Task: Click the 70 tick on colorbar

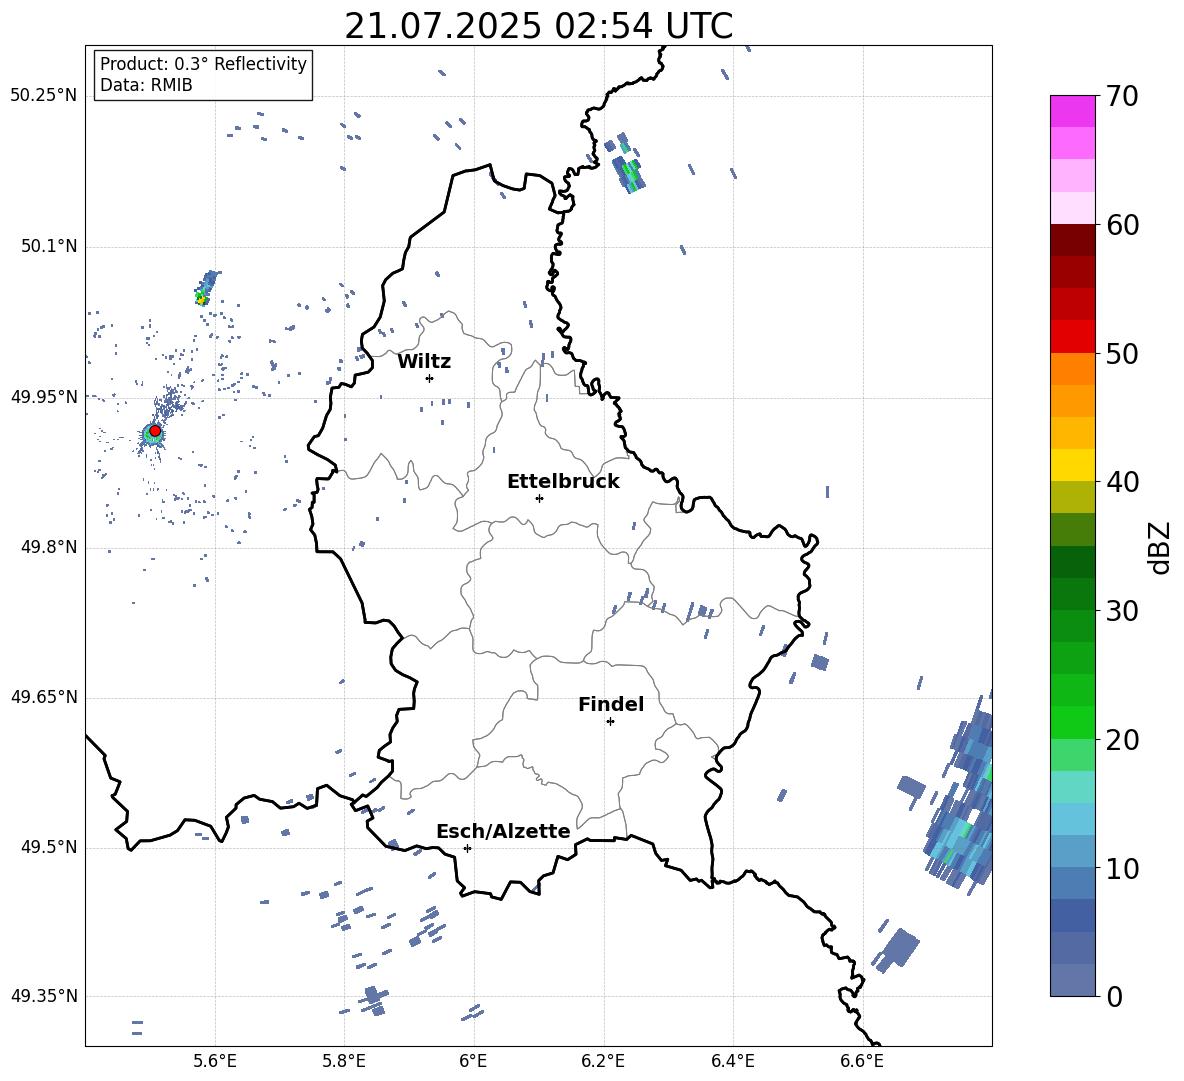Action: [x=1122, y=97]
